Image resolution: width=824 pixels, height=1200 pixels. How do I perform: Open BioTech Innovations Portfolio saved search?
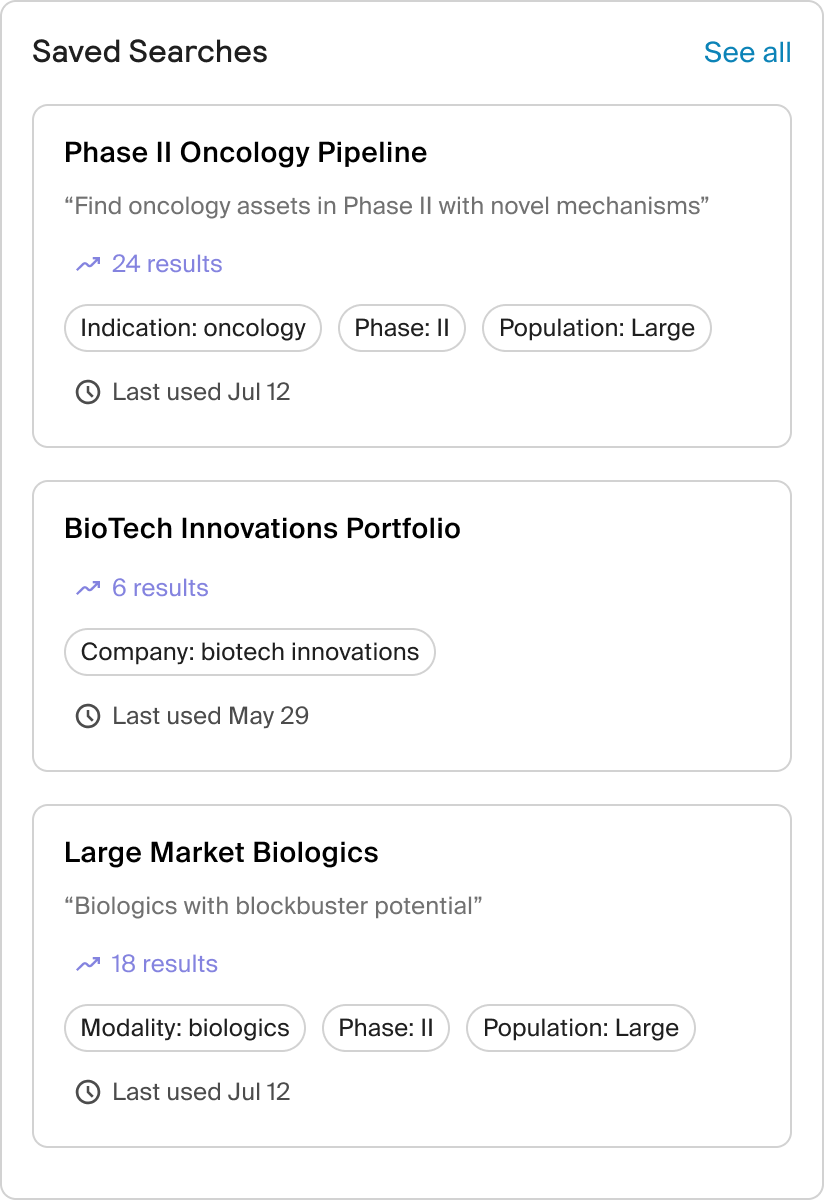point(262,529)
